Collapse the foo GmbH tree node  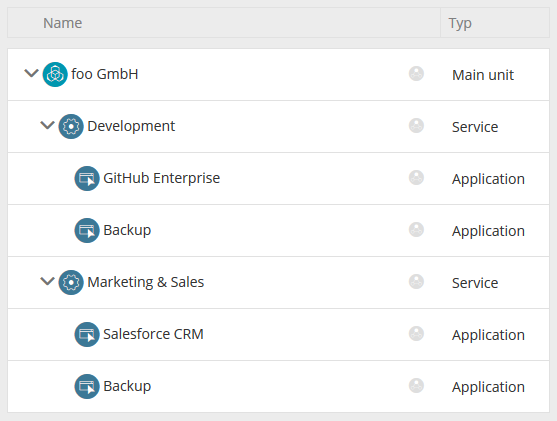pos(31,73)
